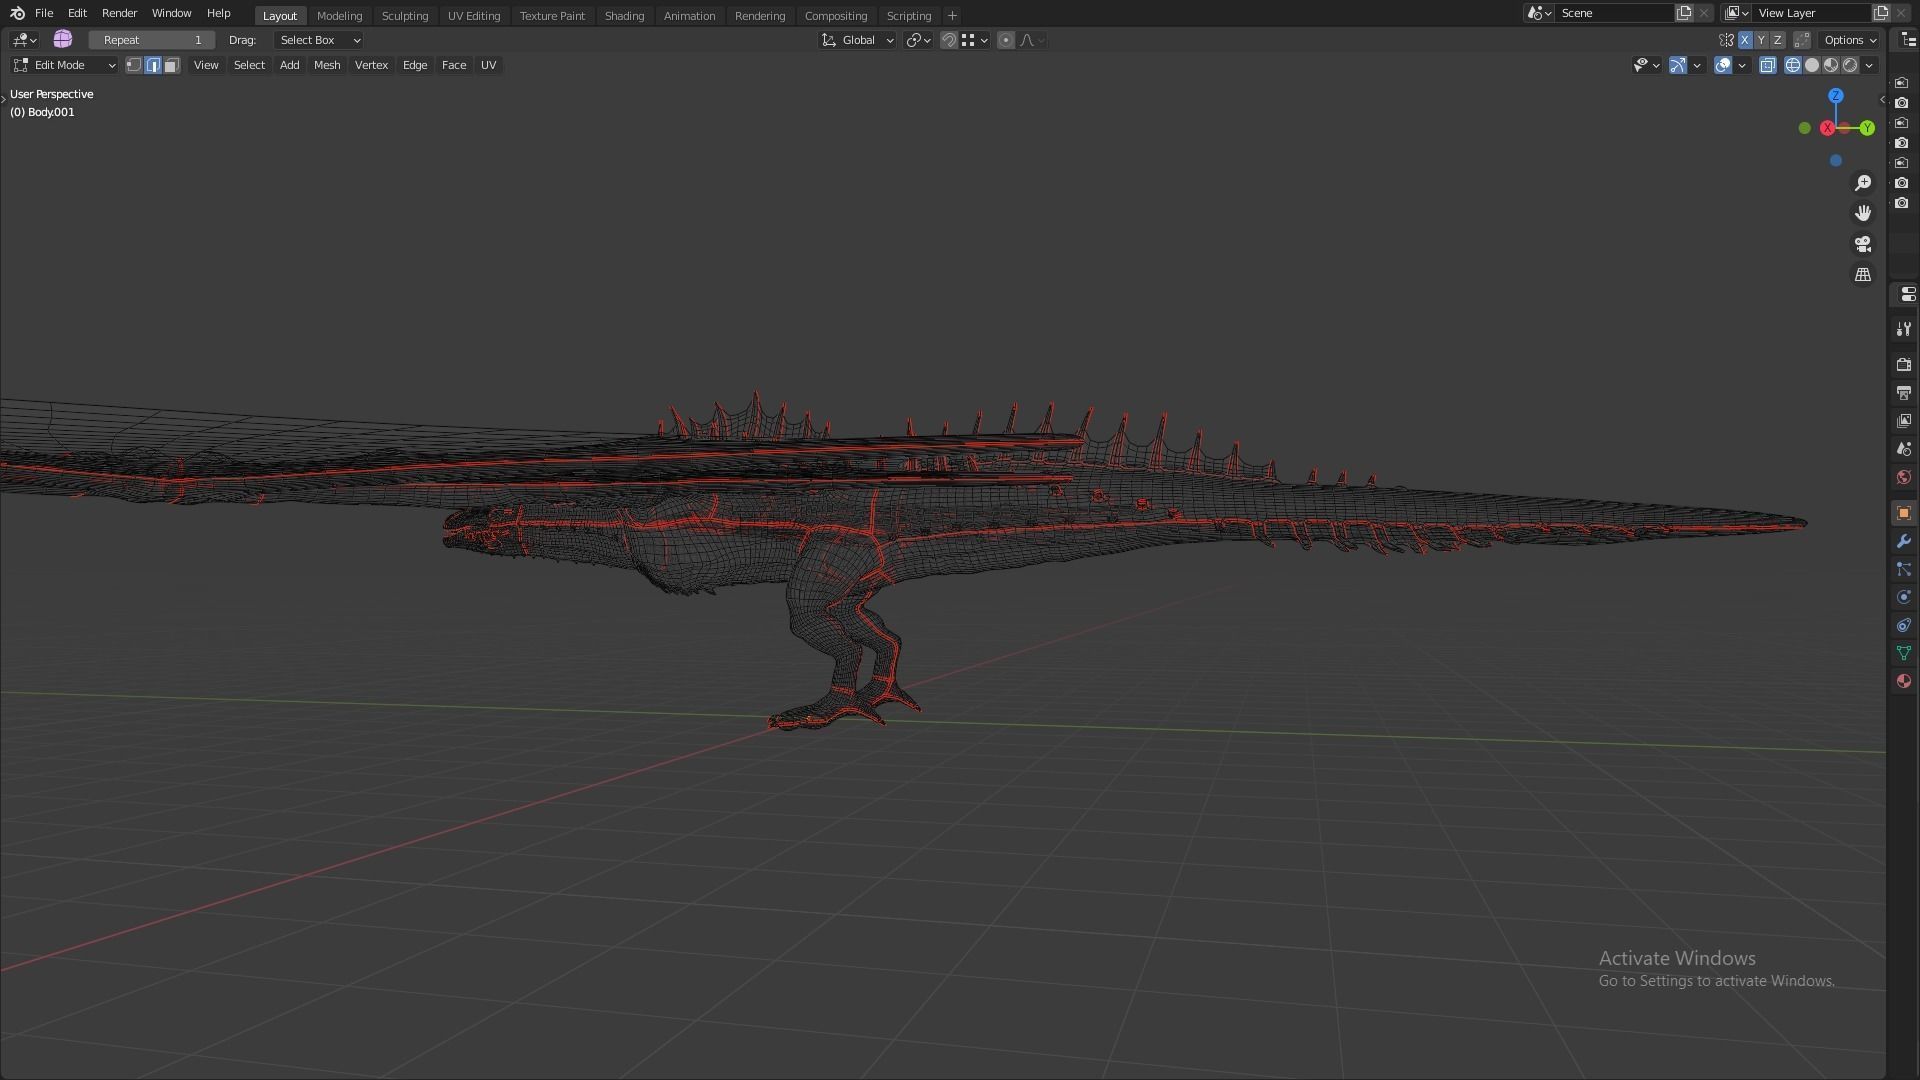
Task: Open the editor type dropdown
Action: tap(24, 40)
